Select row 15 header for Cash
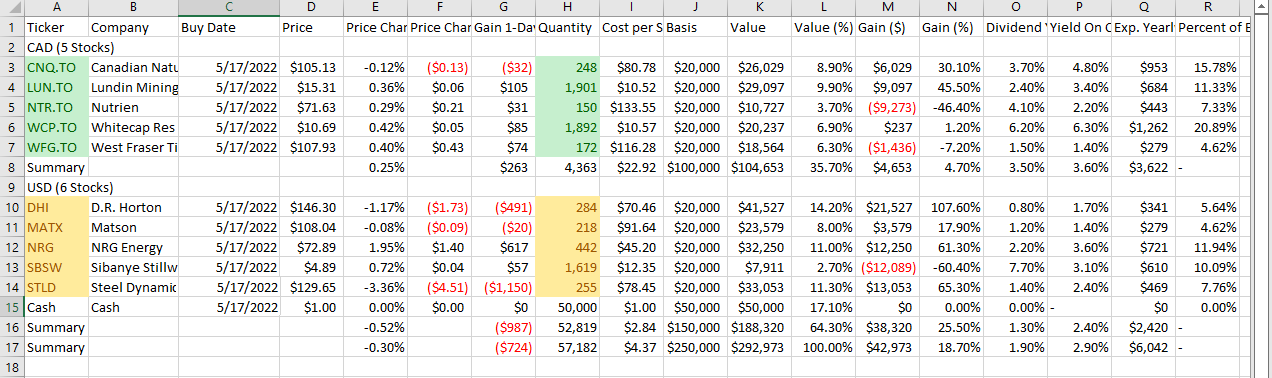The height and width of the screenshot is (378, 1272). (x=11, y=307)
